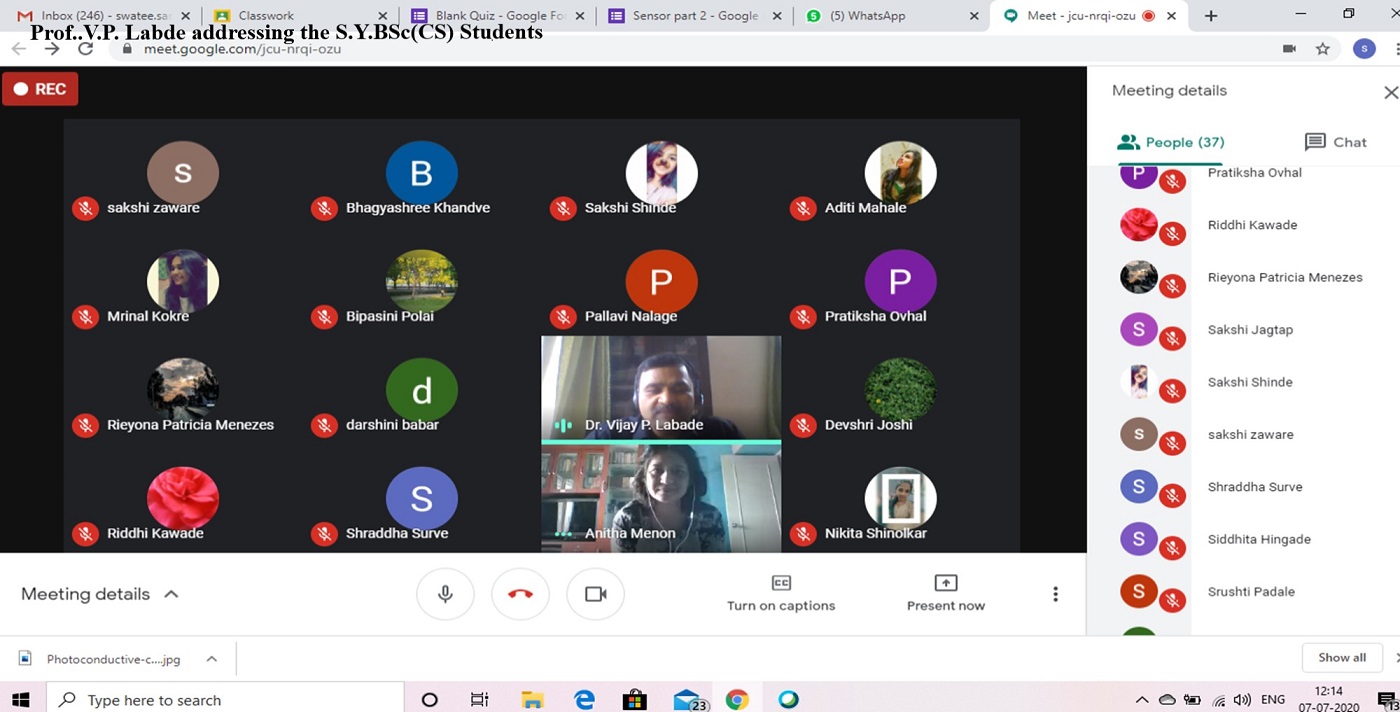1400x712 pixels.
Task: Click the camera icon in the address bar
Action: pyautogui.click(x=1289, y=47)
